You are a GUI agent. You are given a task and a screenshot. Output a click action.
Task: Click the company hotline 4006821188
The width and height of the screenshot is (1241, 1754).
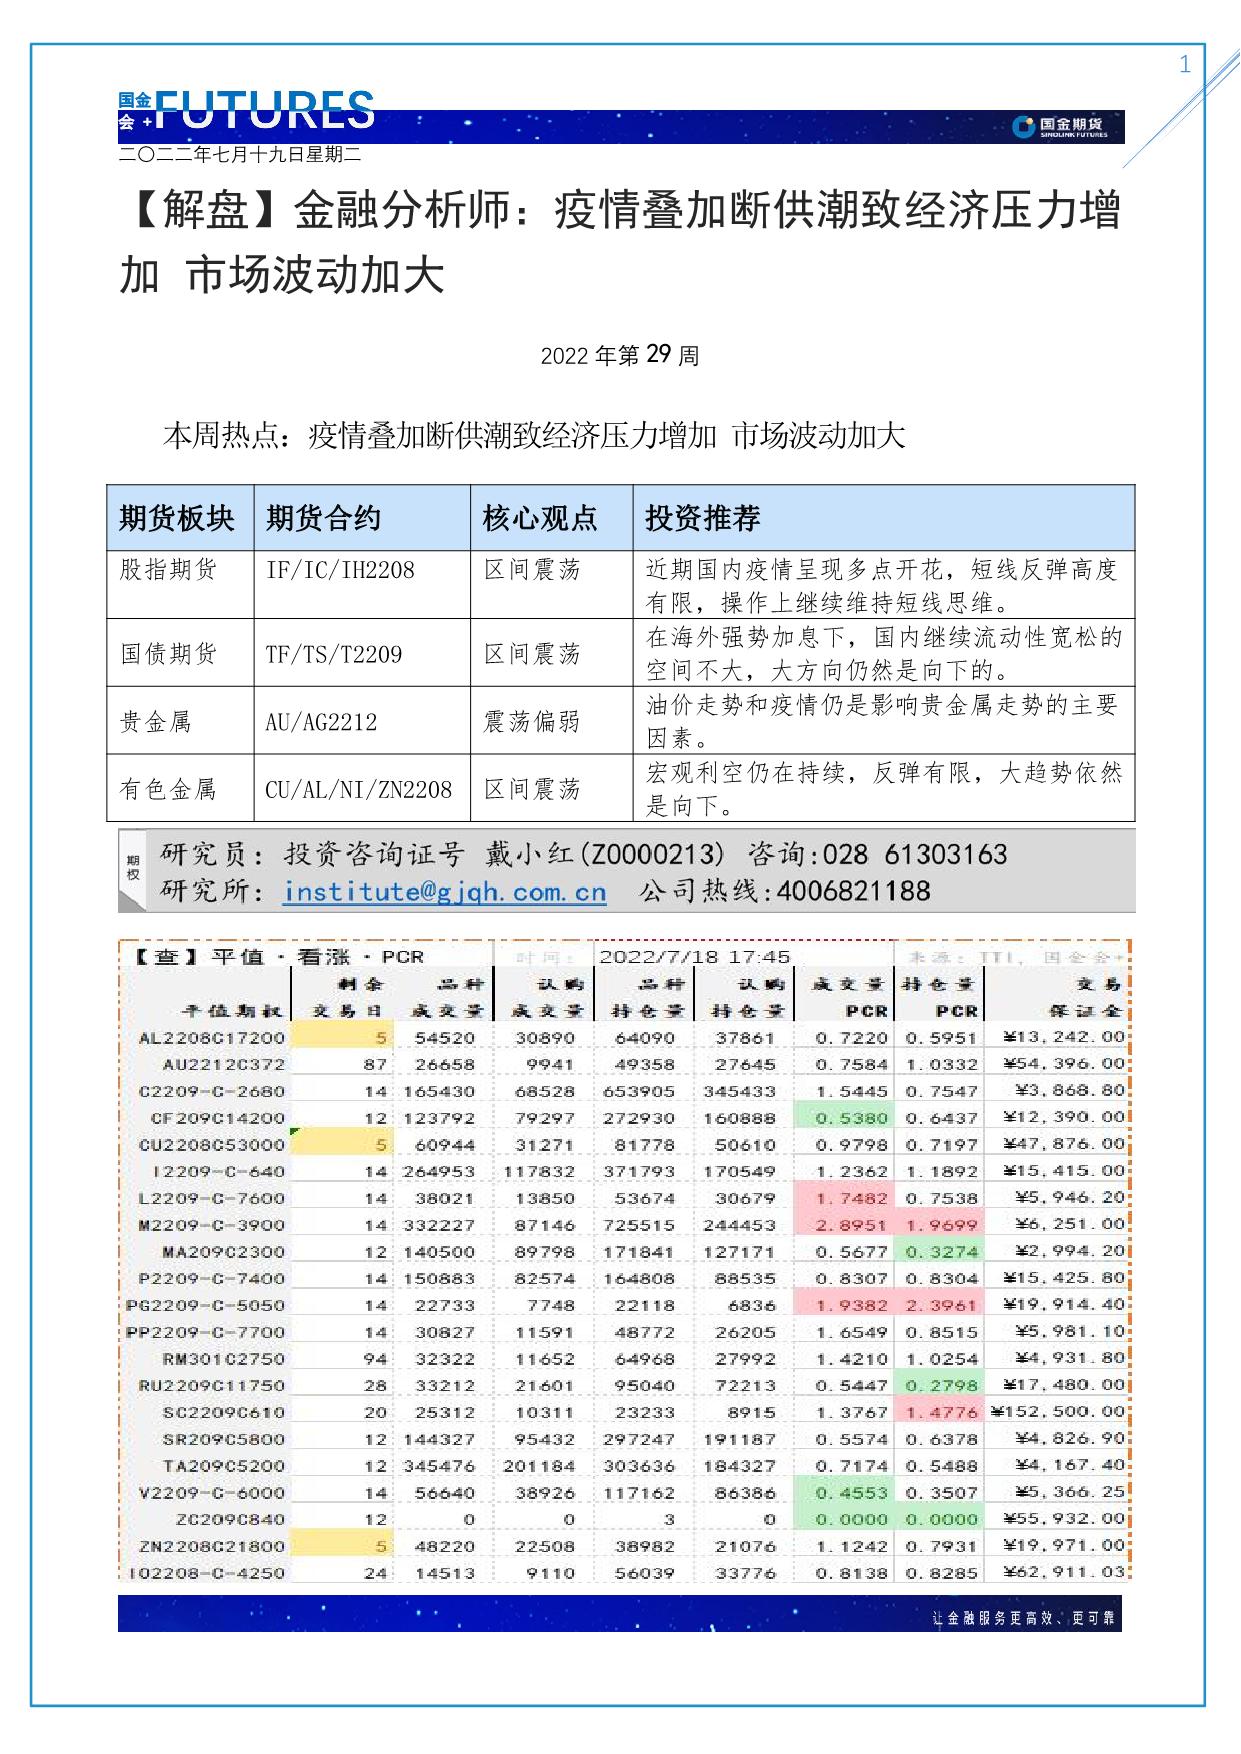[x=853, y=891]
